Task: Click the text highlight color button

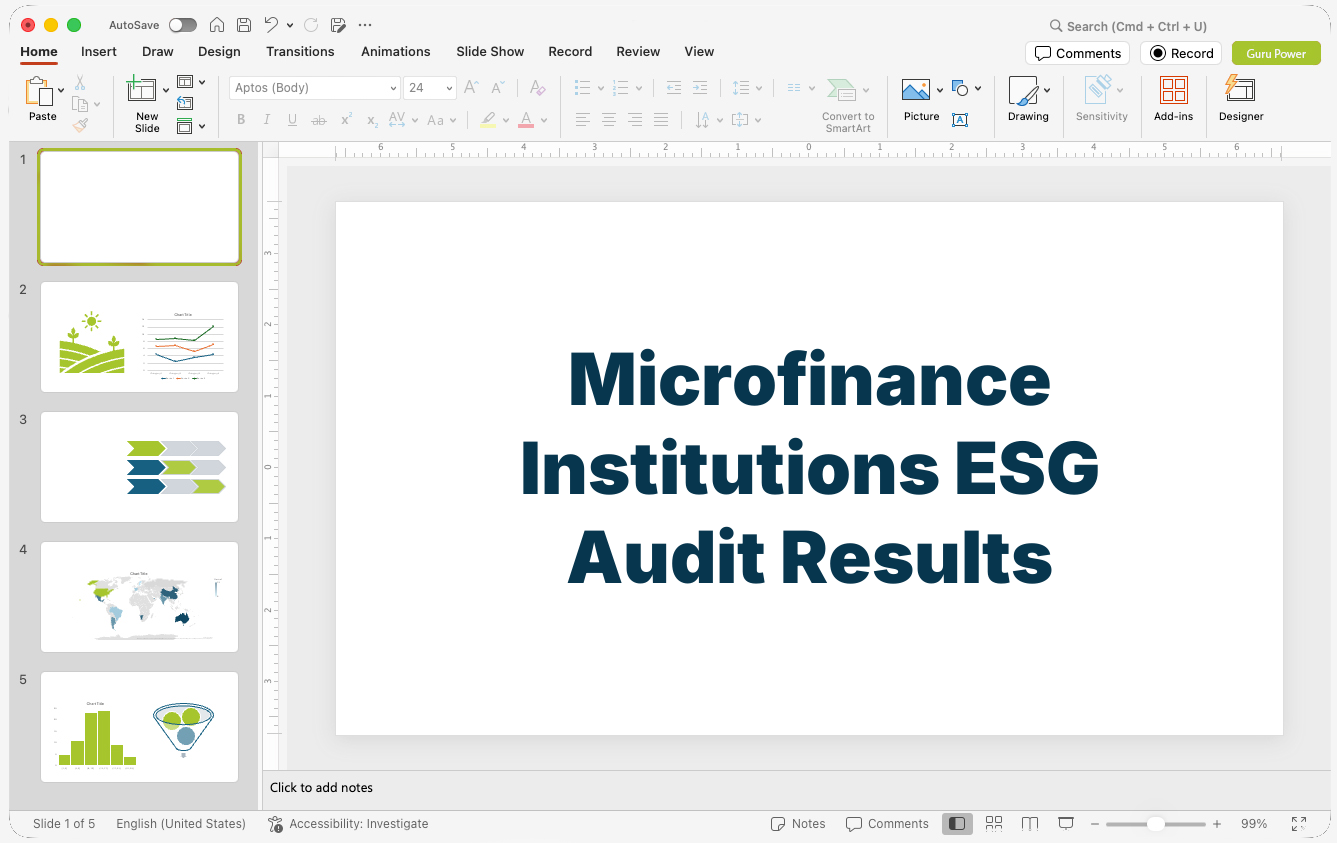Action: [x=487, y=120]
